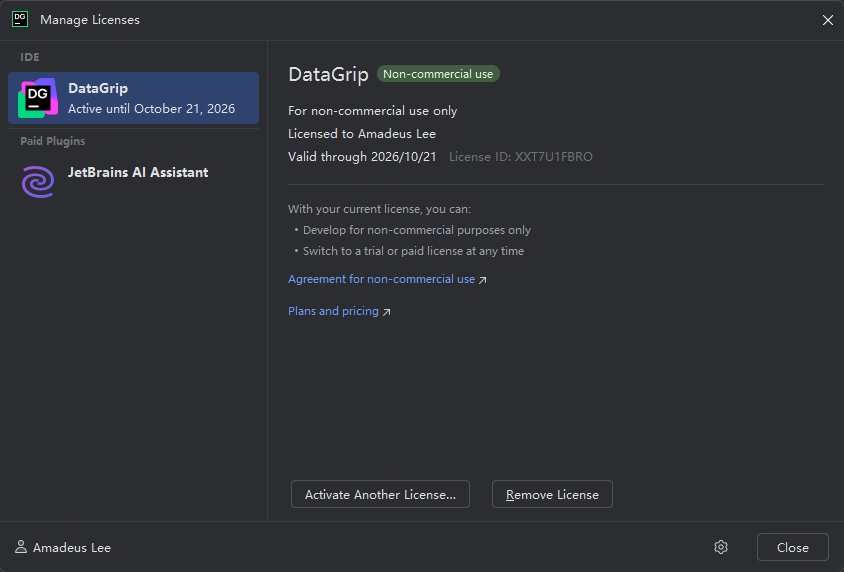Click the Valid through 2026/10/21 text

pyautogui.click(x=362, y=157)
